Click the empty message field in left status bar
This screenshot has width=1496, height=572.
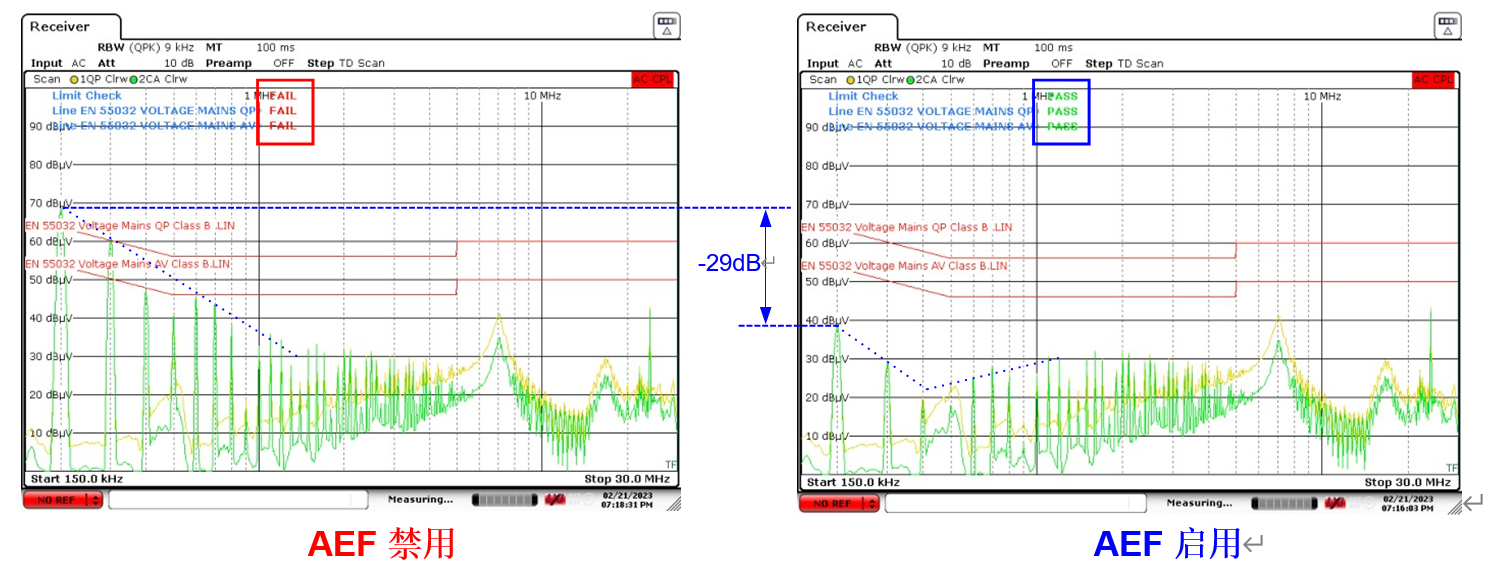tap(238, 500)
